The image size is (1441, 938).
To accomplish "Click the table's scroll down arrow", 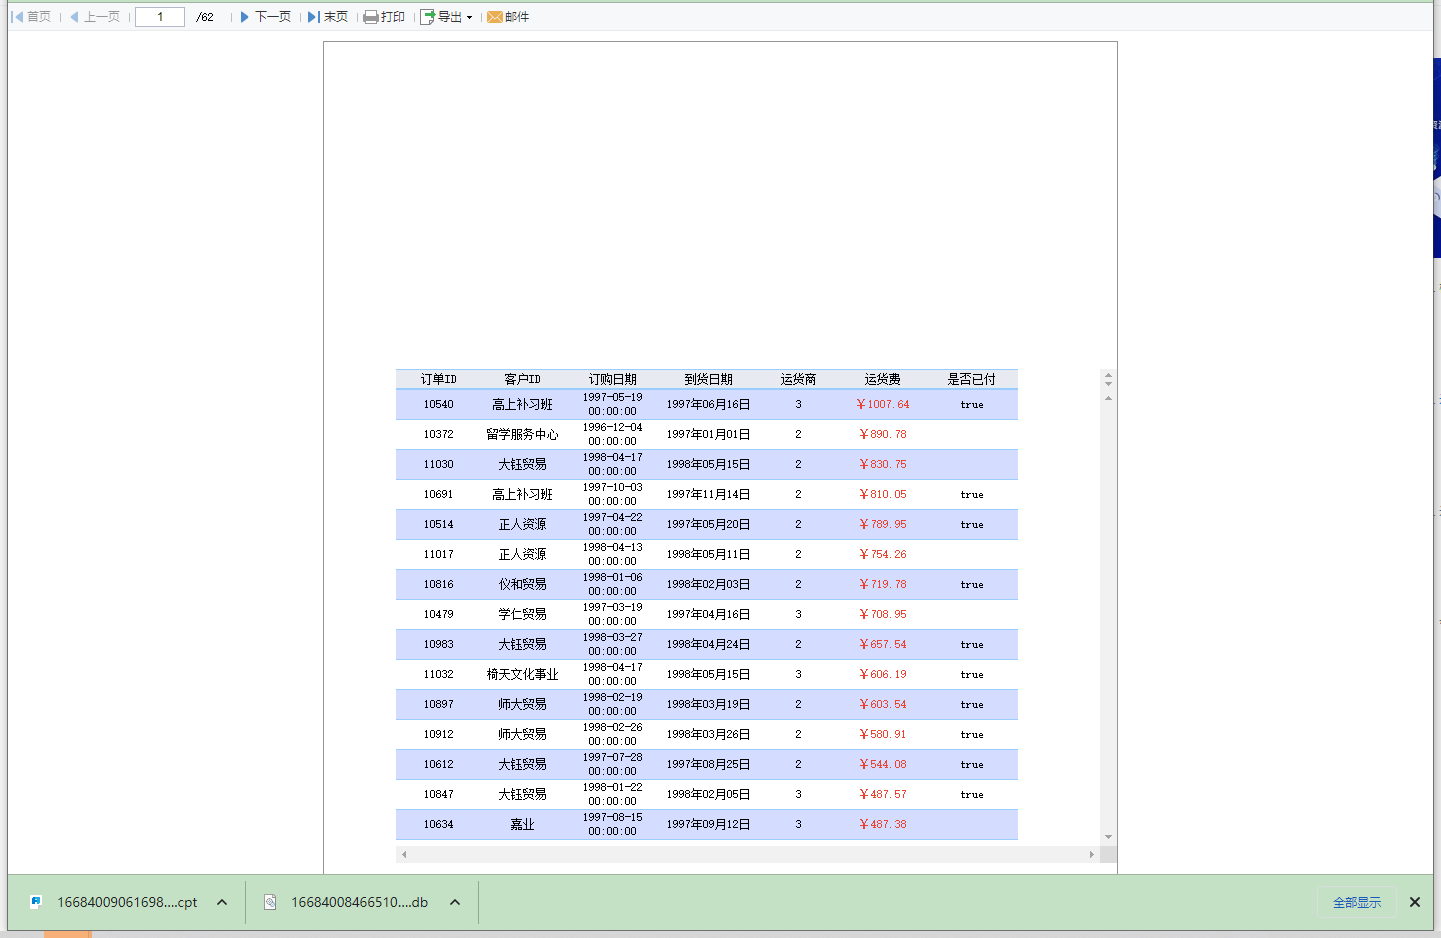I will [1108, 837].
